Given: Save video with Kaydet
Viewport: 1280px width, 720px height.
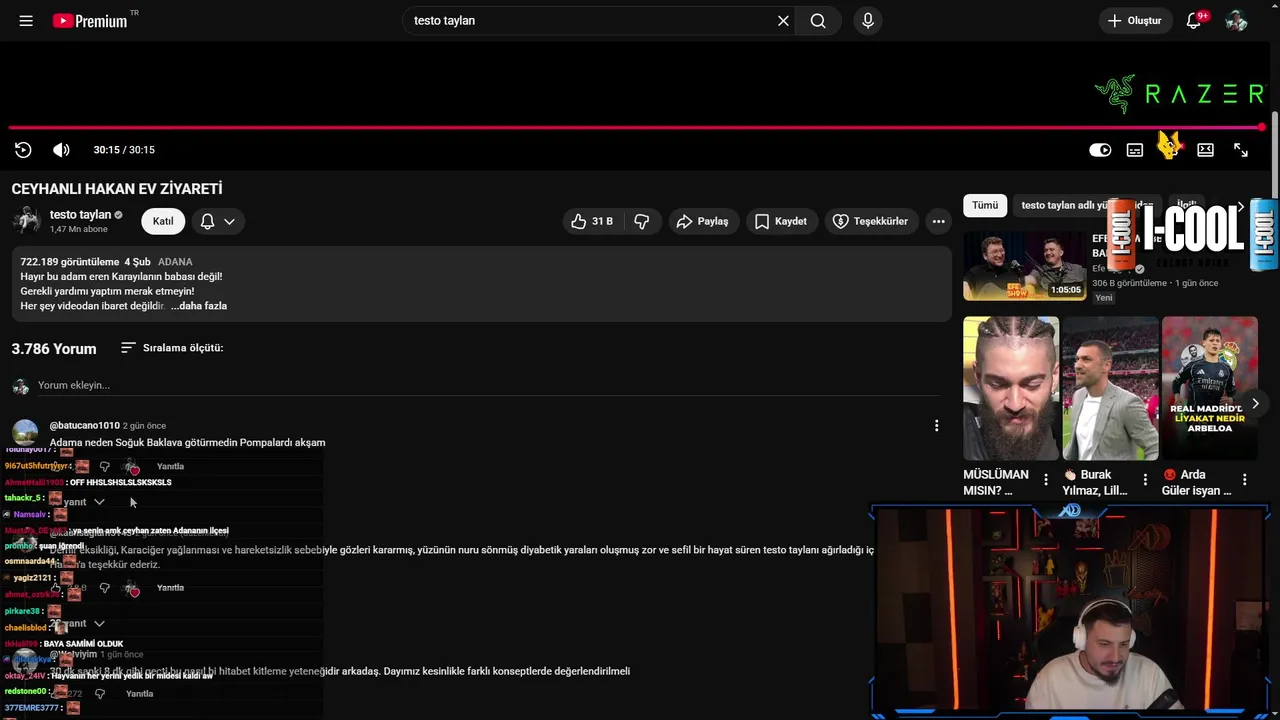Looking at the screenshot, I should [x=781, y=221].
